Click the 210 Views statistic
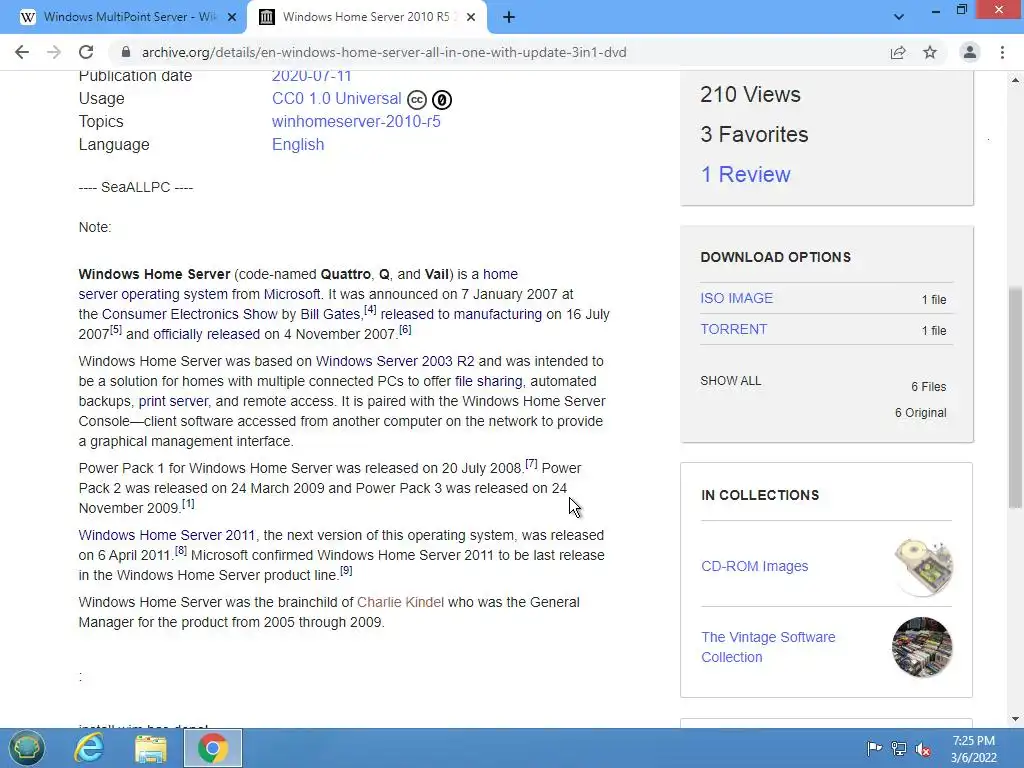1024x768 pixels. coord(750,95)
